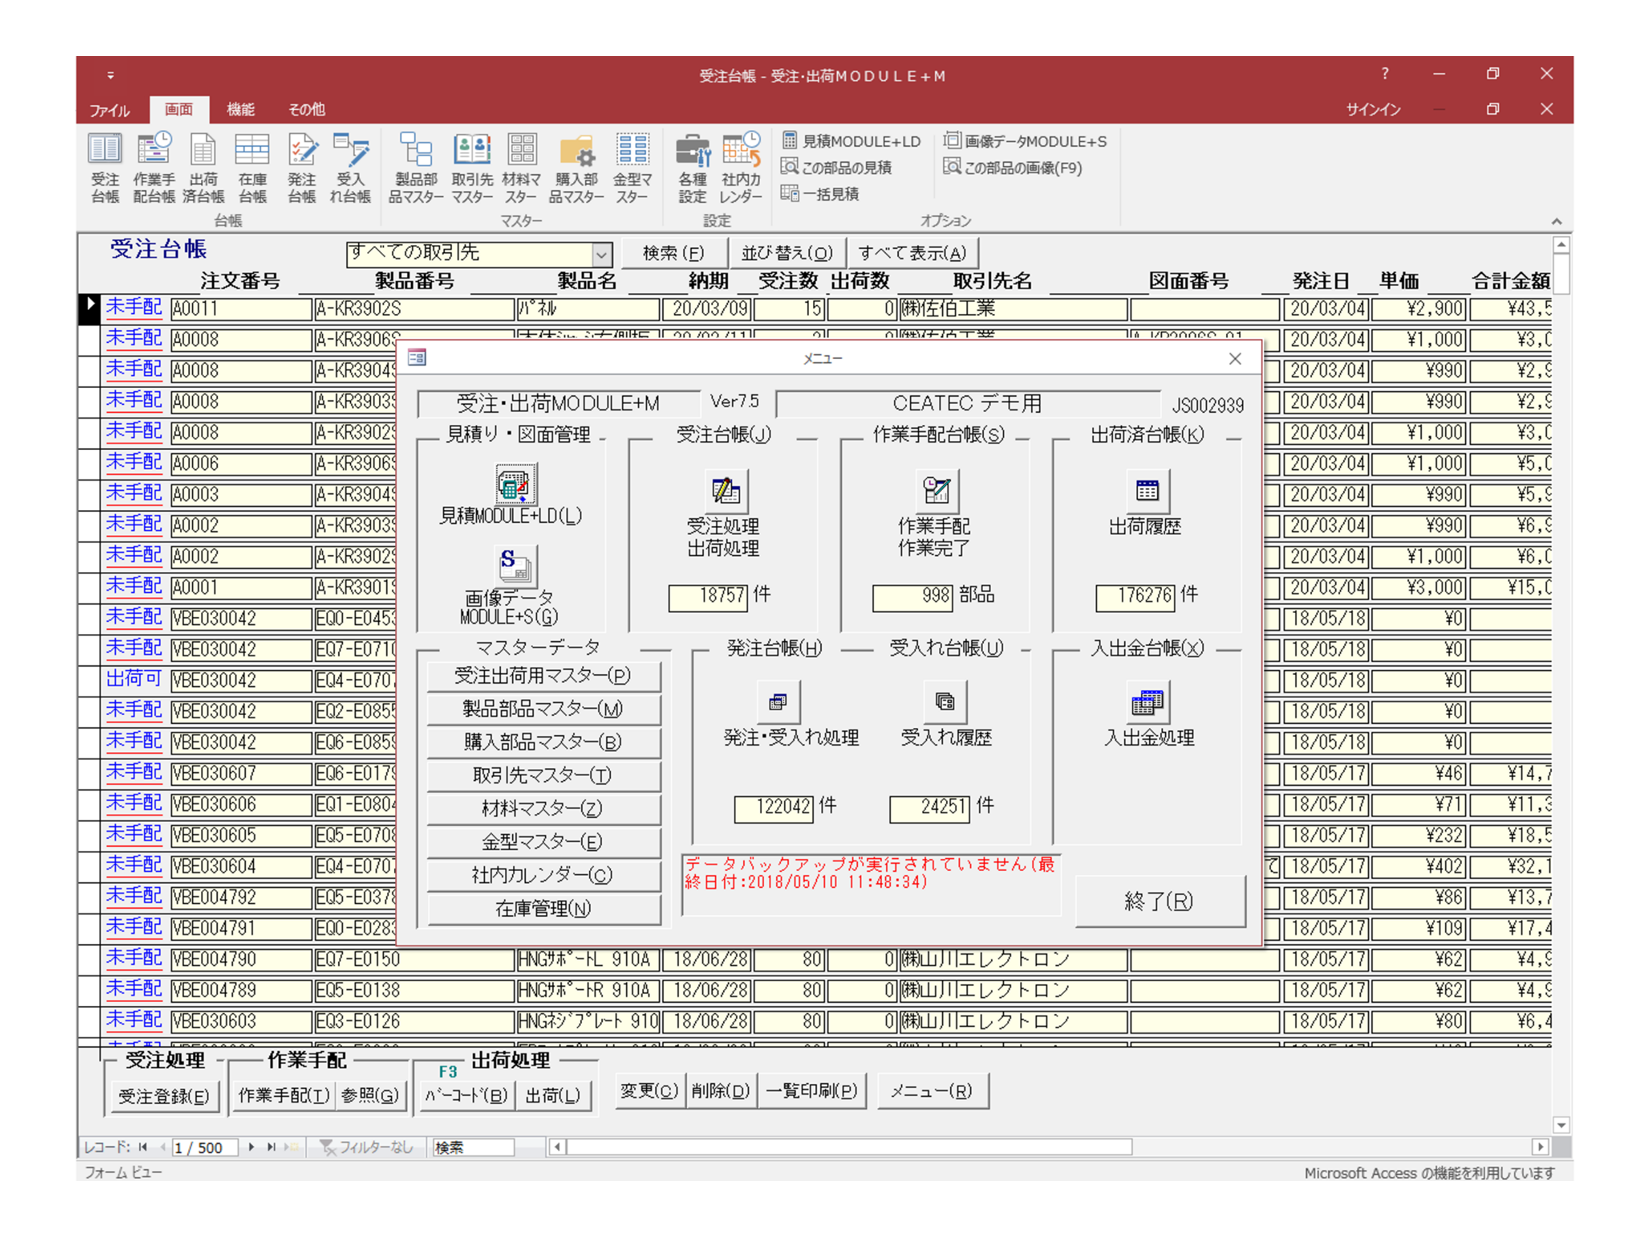This screenshot has height=1238, width=1650.
Task: Open 出荷履歴 icon in menu dialog
Action: coord(1146,491)
